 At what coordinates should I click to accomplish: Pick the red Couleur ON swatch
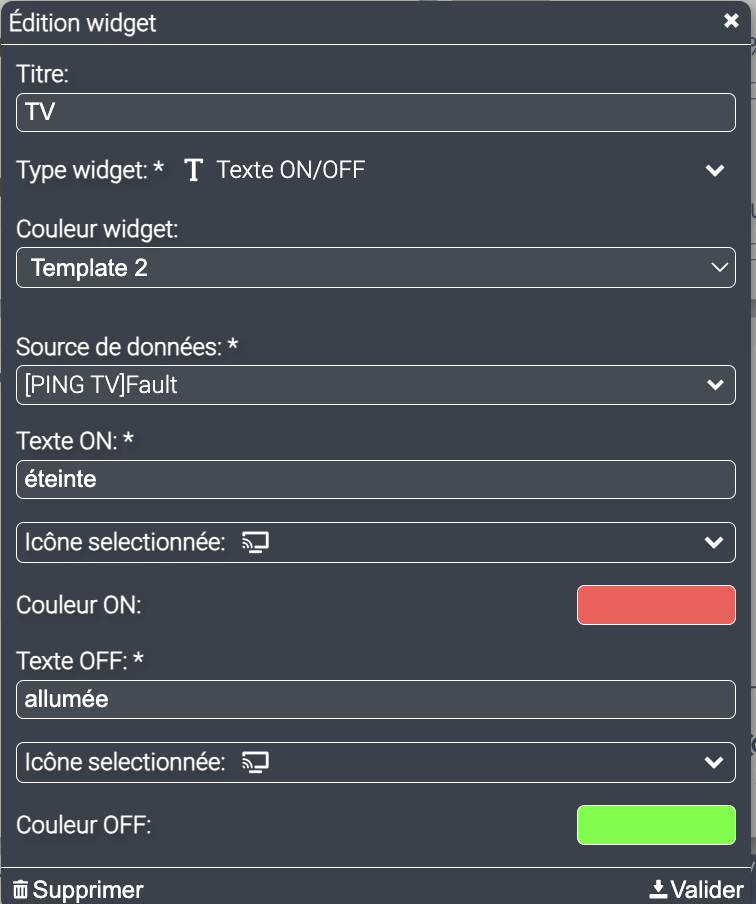[x=656, y=605]
